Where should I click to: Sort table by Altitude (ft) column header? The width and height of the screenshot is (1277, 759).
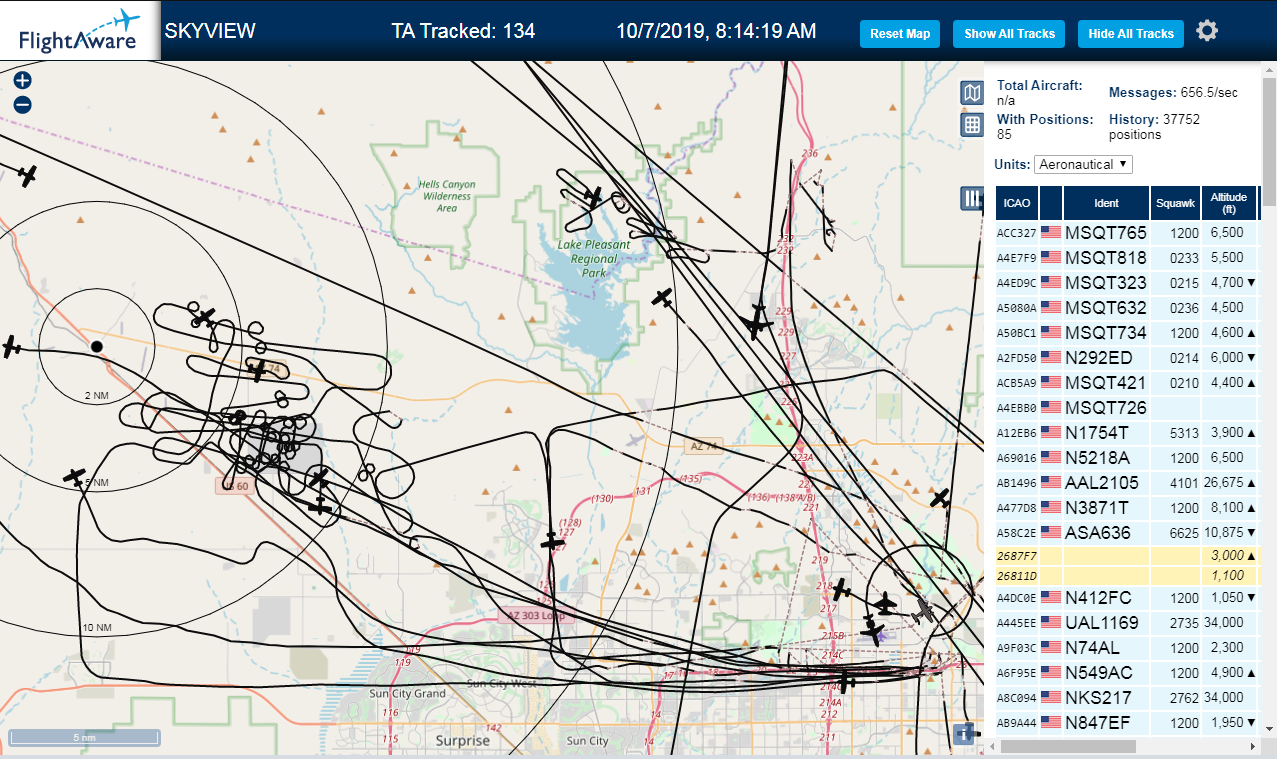[x=1229, y=203]
